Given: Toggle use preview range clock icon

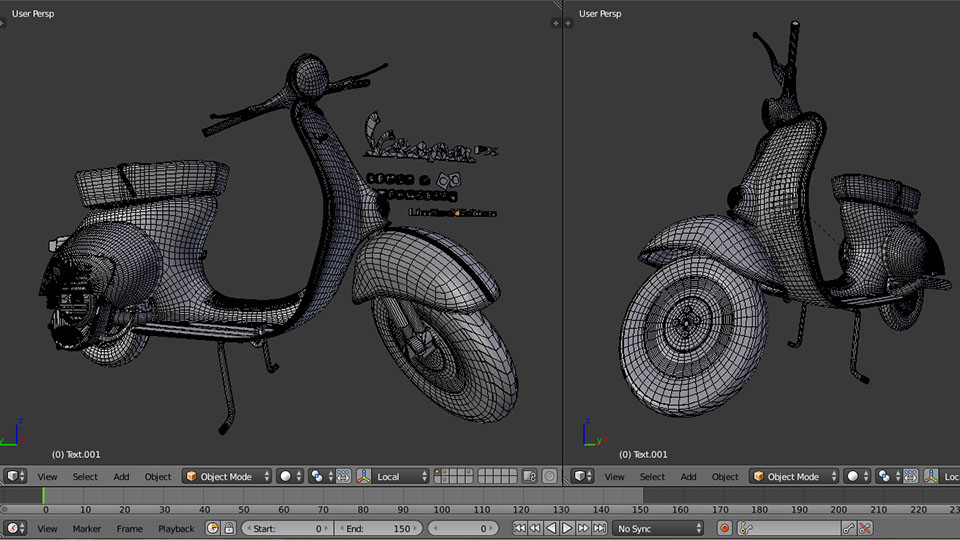Looking at the screenshot, I should tap(212, 528).
